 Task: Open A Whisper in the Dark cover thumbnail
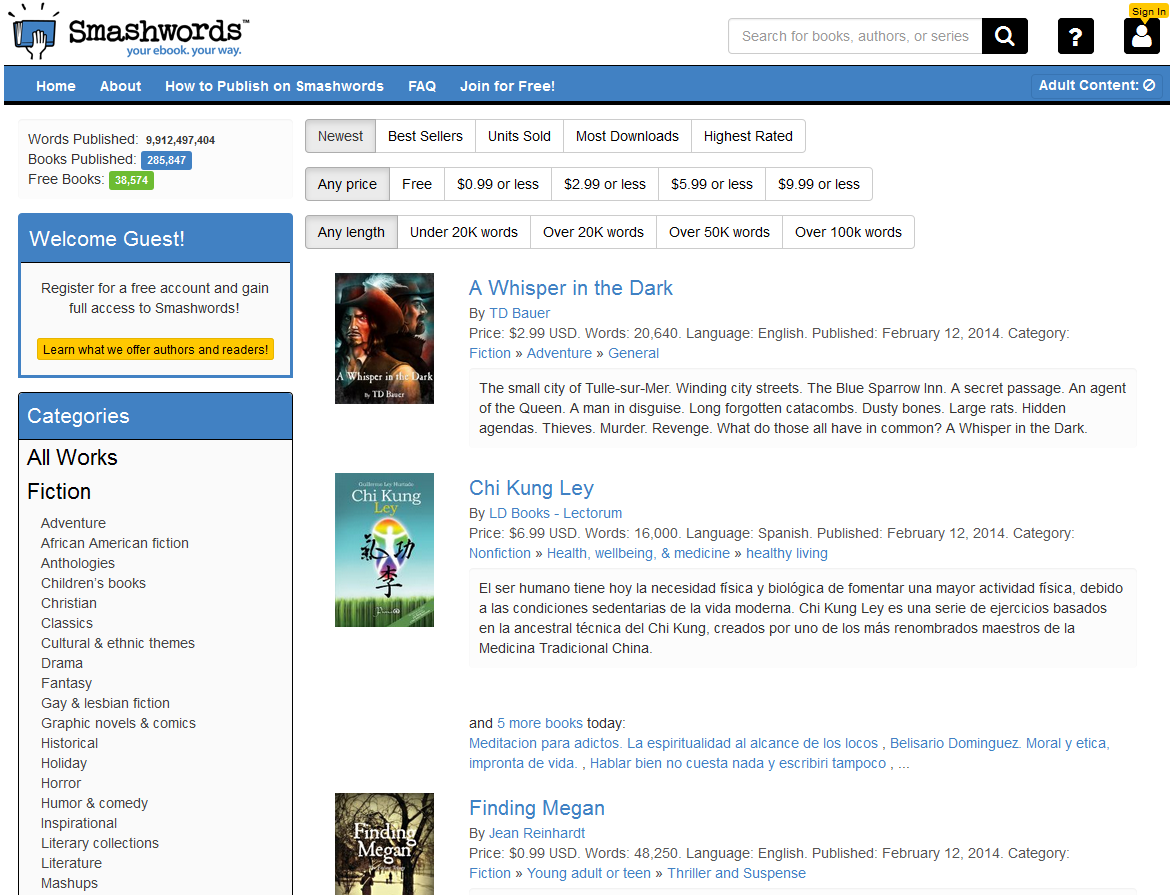[x=384, y=338]
